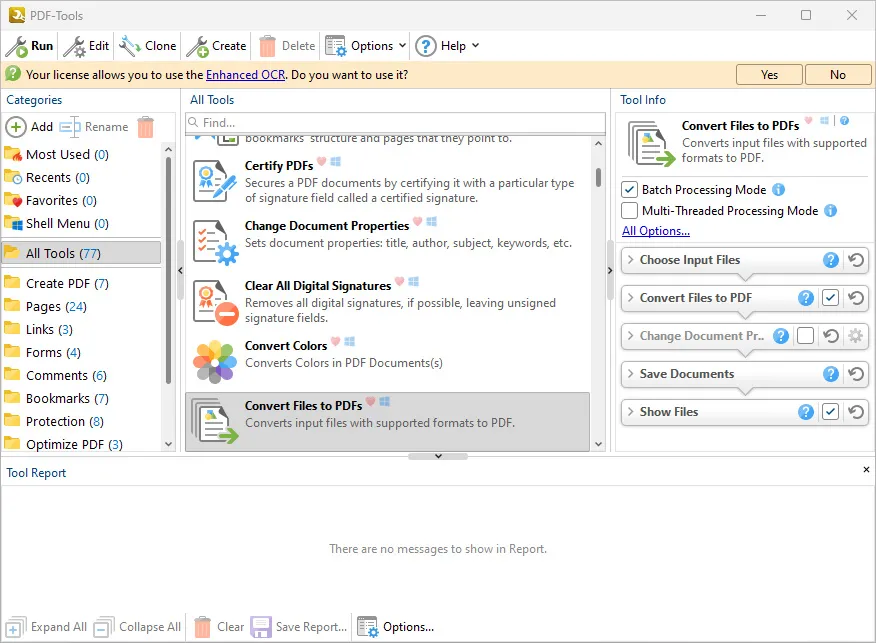Open help for Convert Files to PDF
876x643 pixels.
[806, 298]
